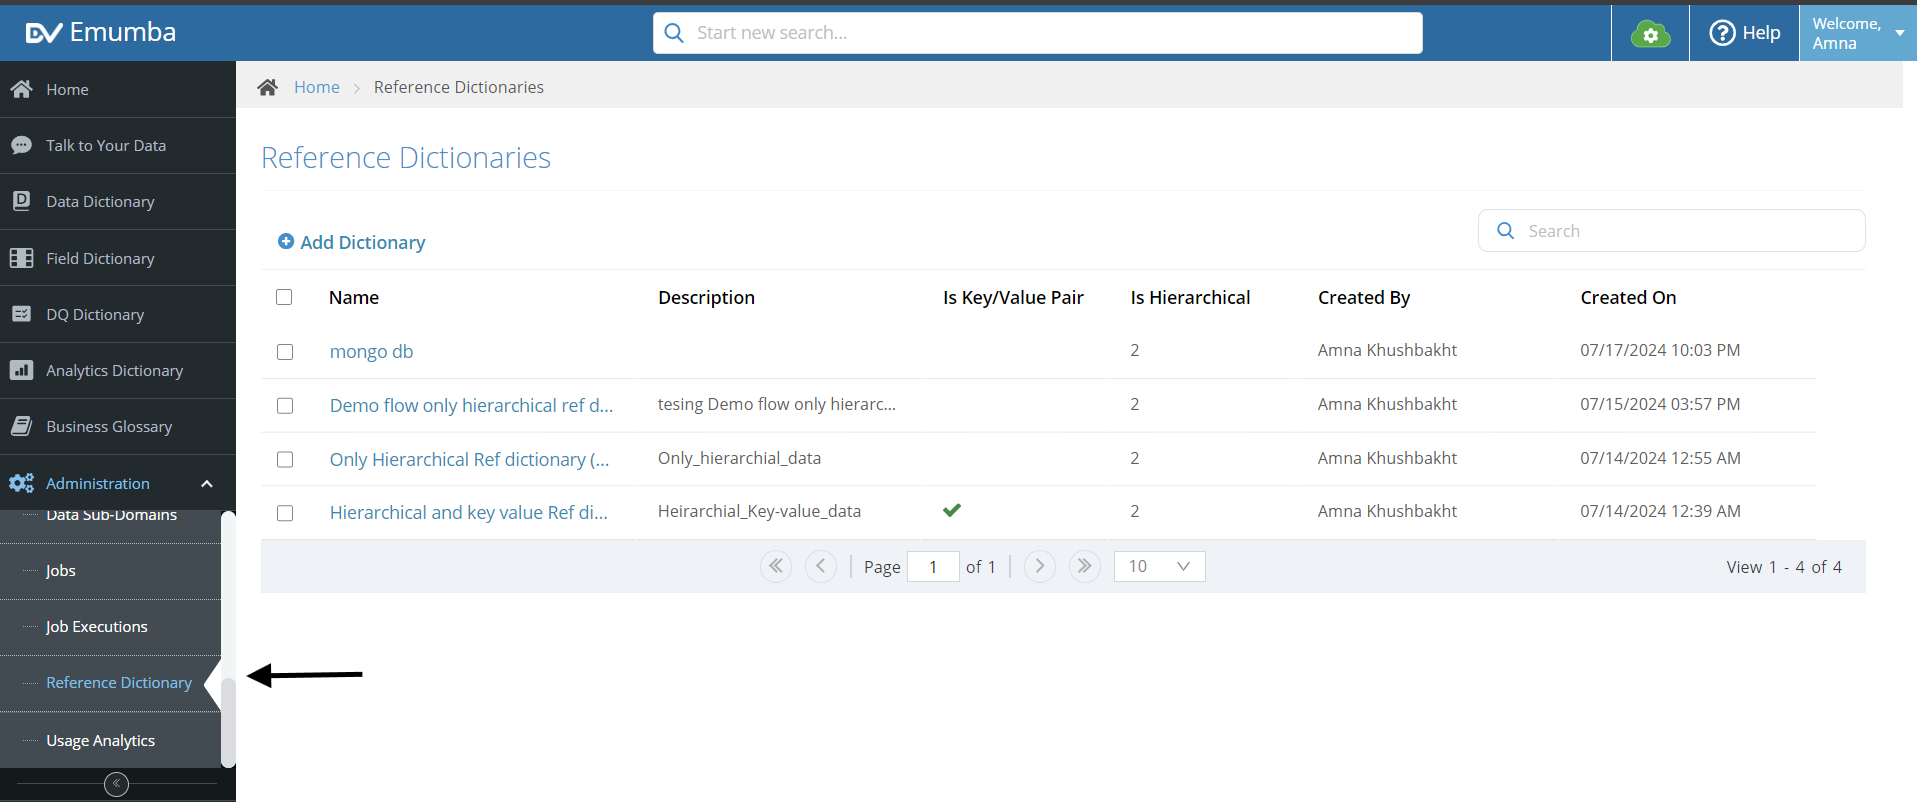The height and width of the screenshot is (802, 1917).
Task: Click the Analytics Dictionary chart icon
Action: click(x=21, y=370)
